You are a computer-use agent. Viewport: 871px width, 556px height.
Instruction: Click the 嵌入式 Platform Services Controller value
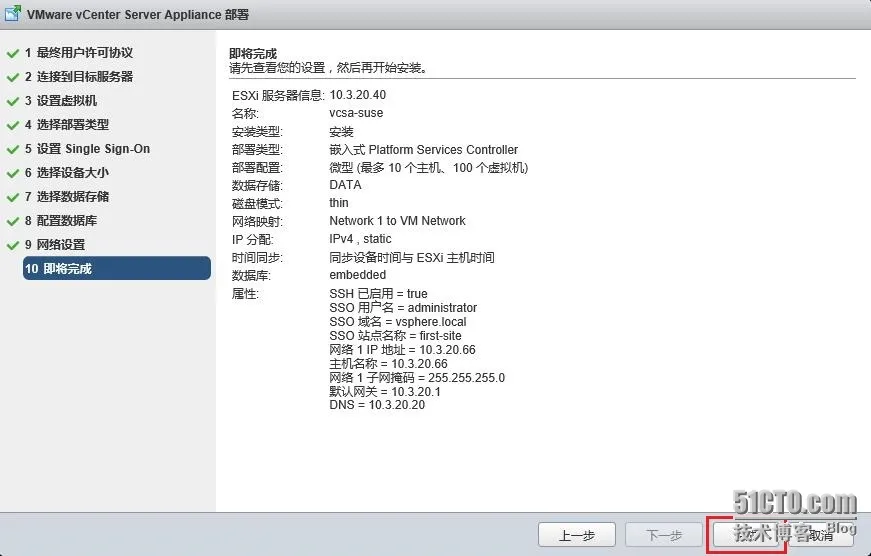pyautogui.click(x=423, y=149)
